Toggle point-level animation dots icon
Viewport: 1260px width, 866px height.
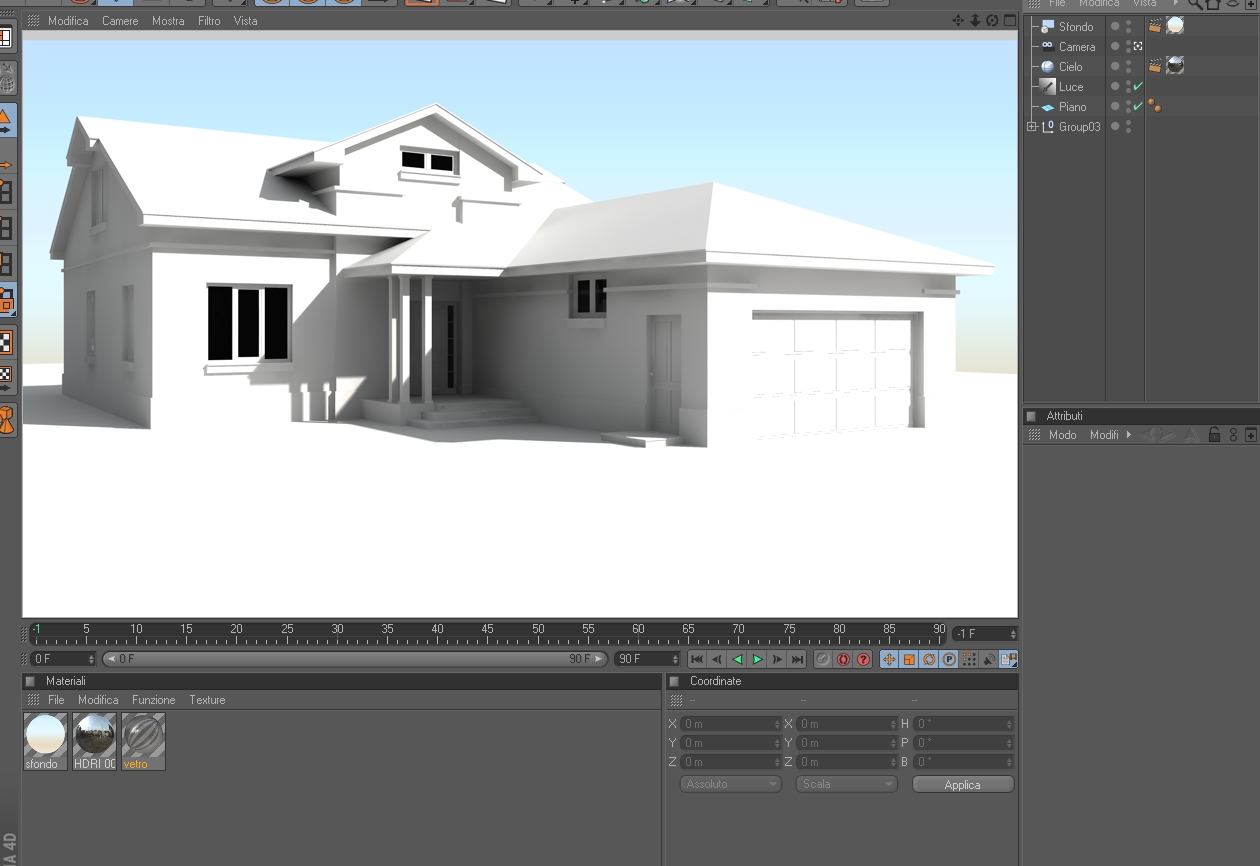coord(969,659)
